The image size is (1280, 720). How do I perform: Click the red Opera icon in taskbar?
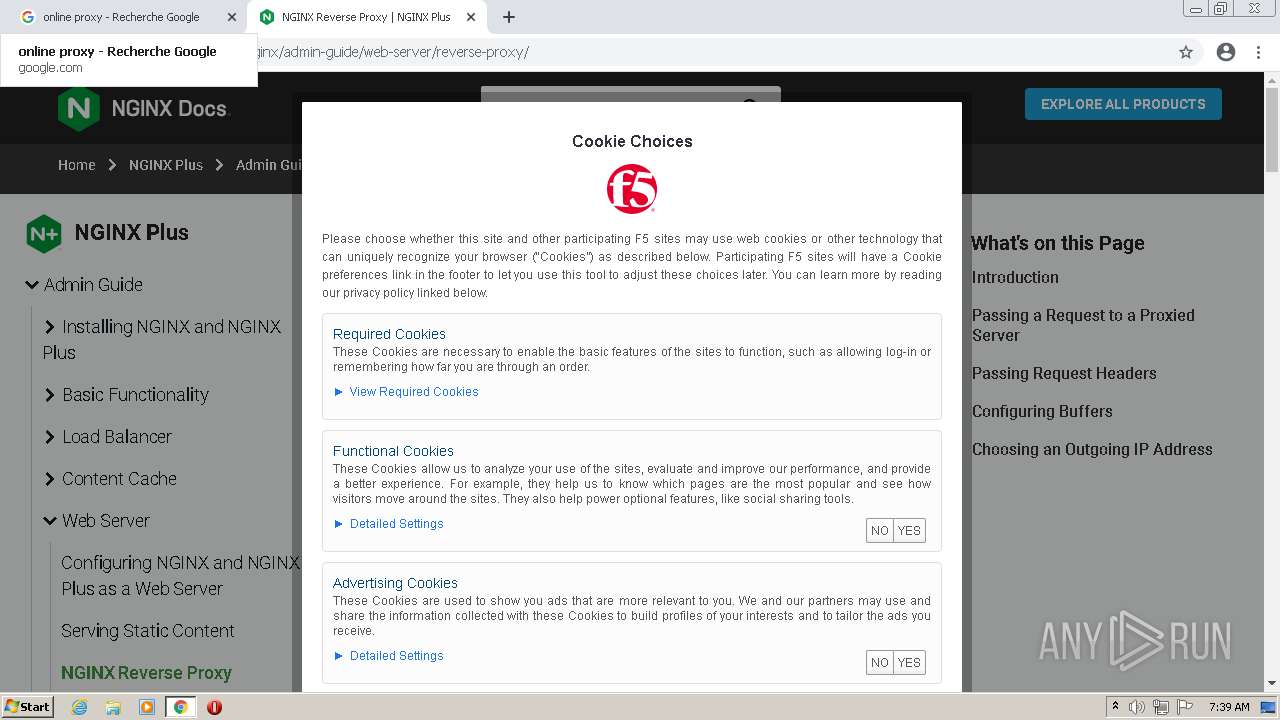[x=214, y=707]
